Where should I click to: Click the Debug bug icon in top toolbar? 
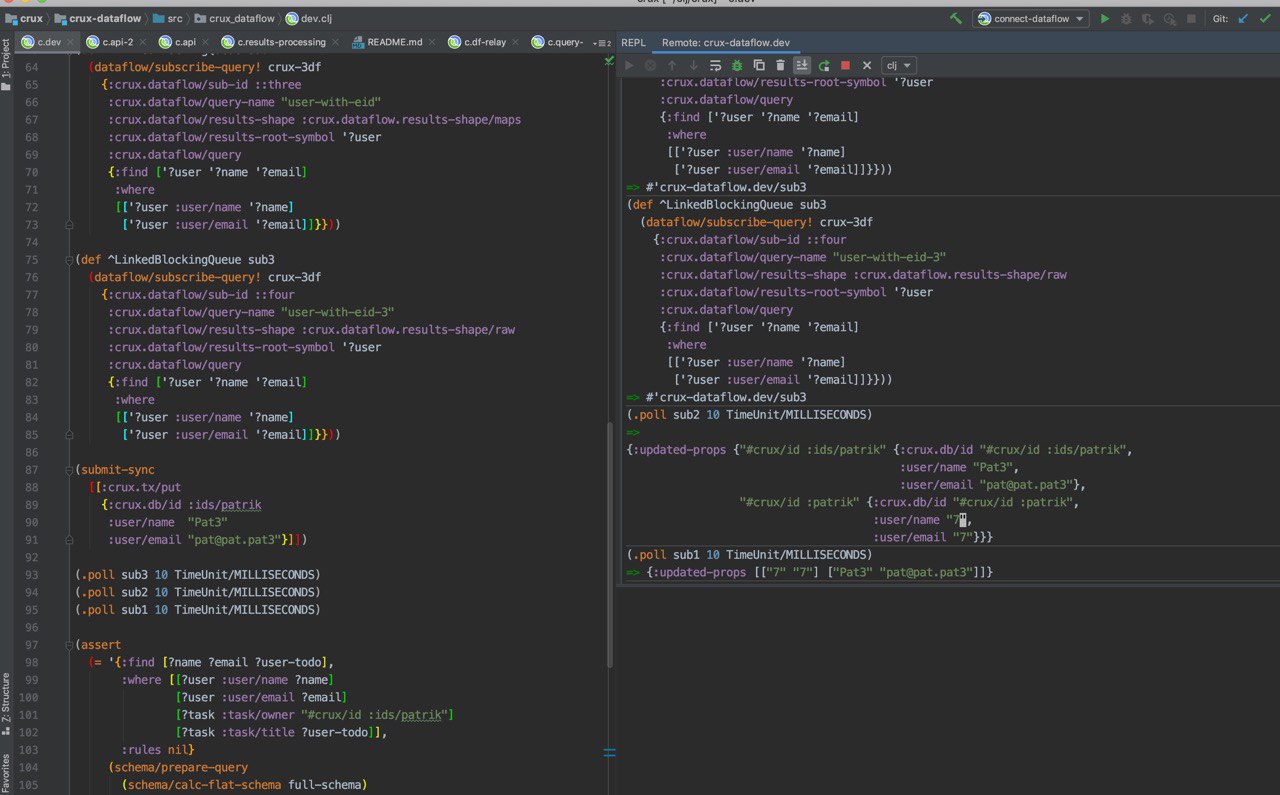point(1126,18)
